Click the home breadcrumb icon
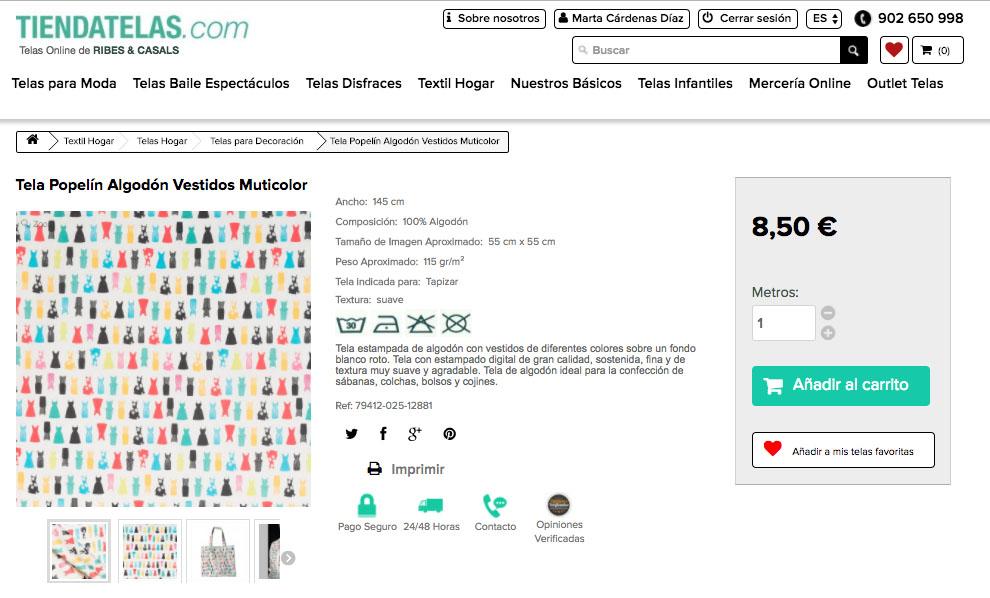 (x=33, y=141)
